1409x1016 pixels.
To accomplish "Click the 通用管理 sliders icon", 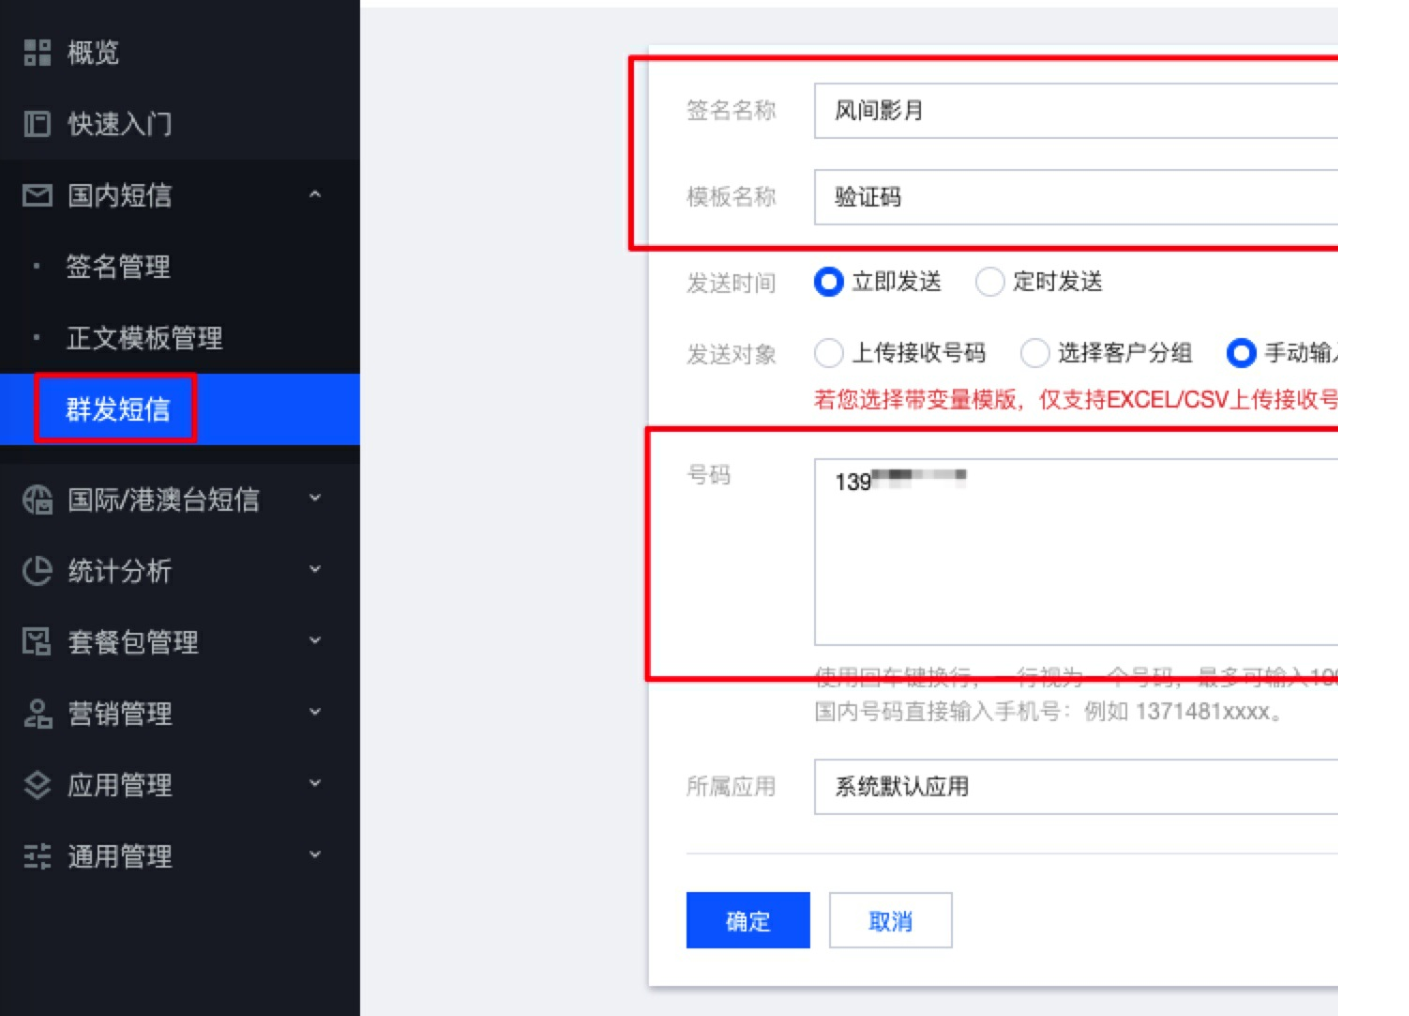I will [x=37, y=856].
